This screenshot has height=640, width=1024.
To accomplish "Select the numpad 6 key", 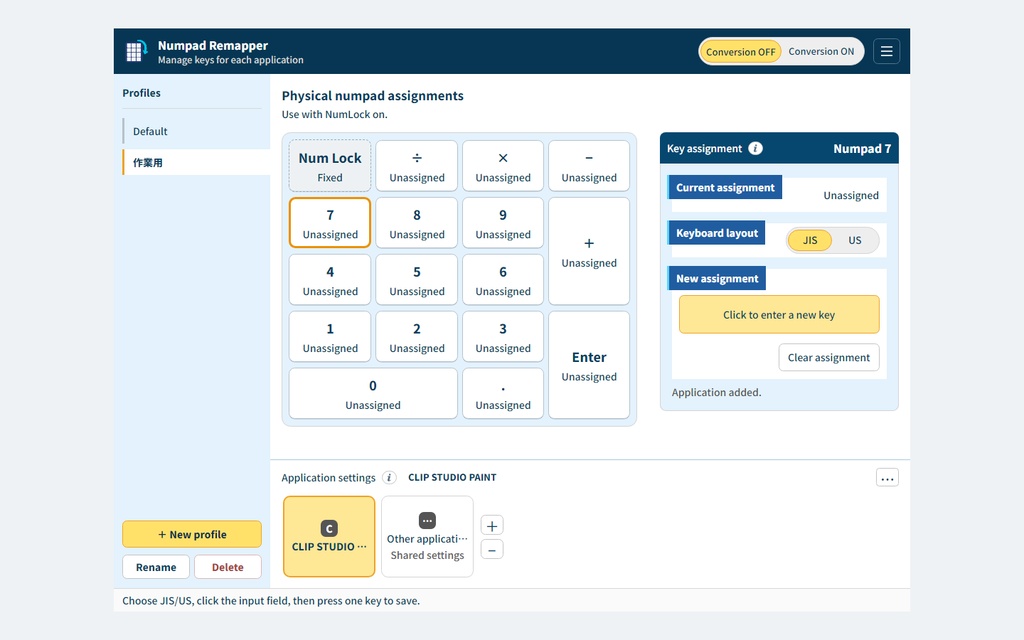I will click(x=503, y=280).
